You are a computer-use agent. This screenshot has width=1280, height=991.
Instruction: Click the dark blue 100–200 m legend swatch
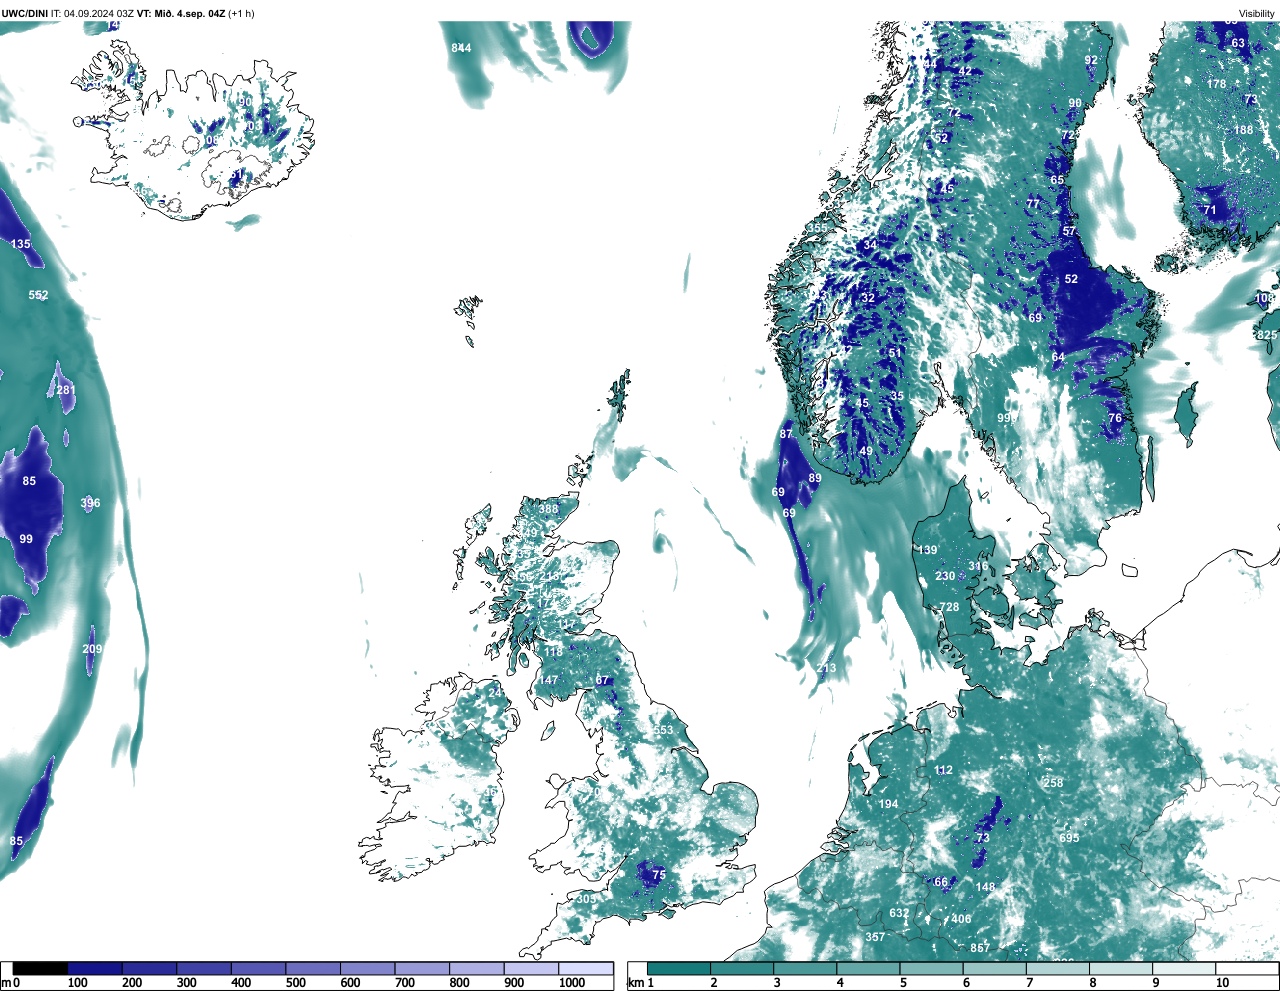[x=95, y=968]
